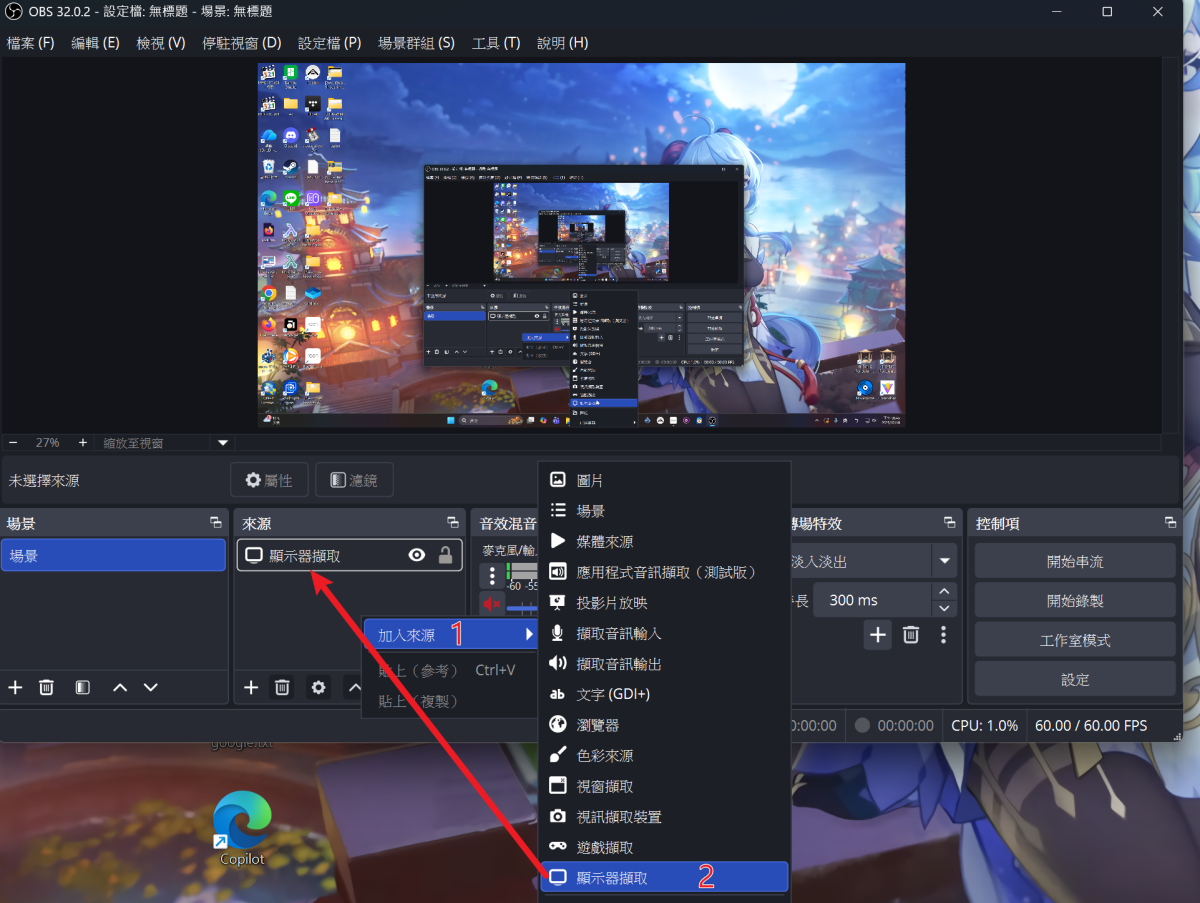1200x903 pixels.
Task: Open source properties gear in 來源 toolbar
Action: click(318, 687)
